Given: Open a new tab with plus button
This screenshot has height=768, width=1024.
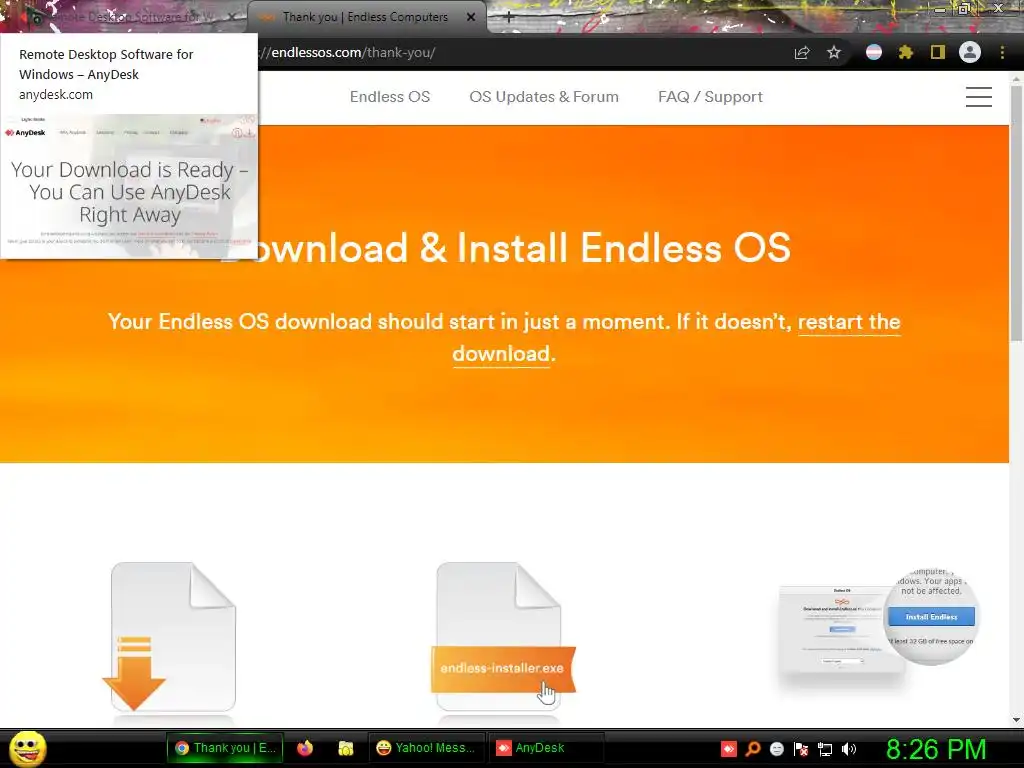Looking at the screenshot, I should pos(509,18).
